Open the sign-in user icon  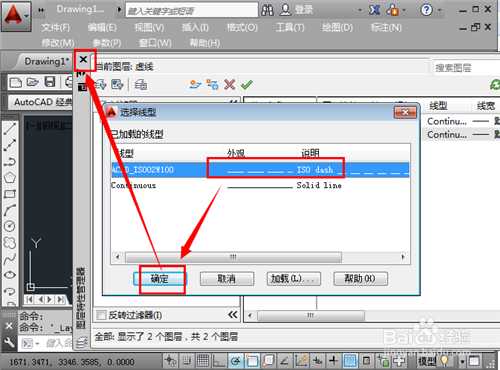[285, 10]
